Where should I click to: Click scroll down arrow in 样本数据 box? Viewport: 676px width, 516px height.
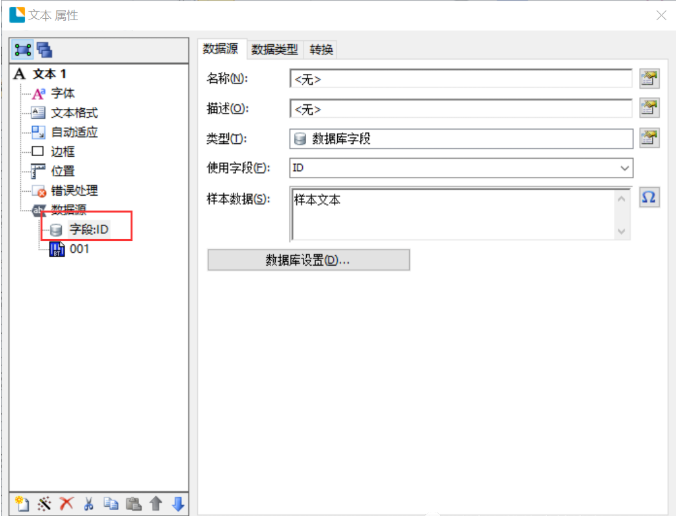click(x=623, y=232)
